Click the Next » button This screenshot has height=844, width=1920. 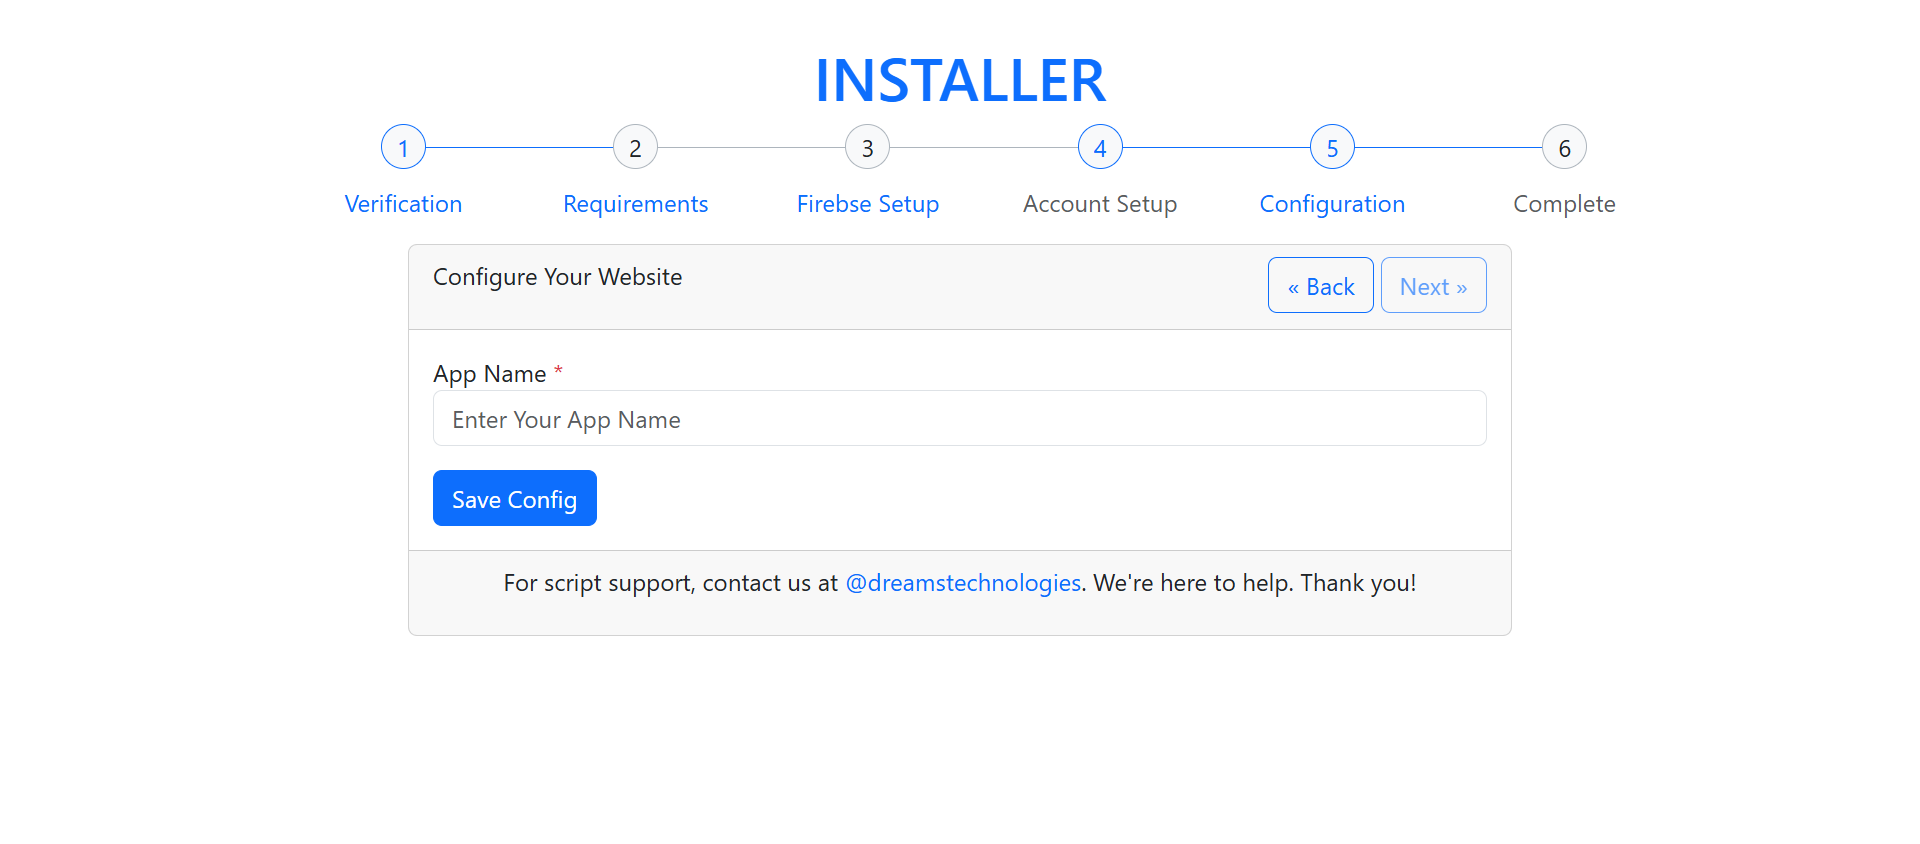click(x=1433, y=286)
